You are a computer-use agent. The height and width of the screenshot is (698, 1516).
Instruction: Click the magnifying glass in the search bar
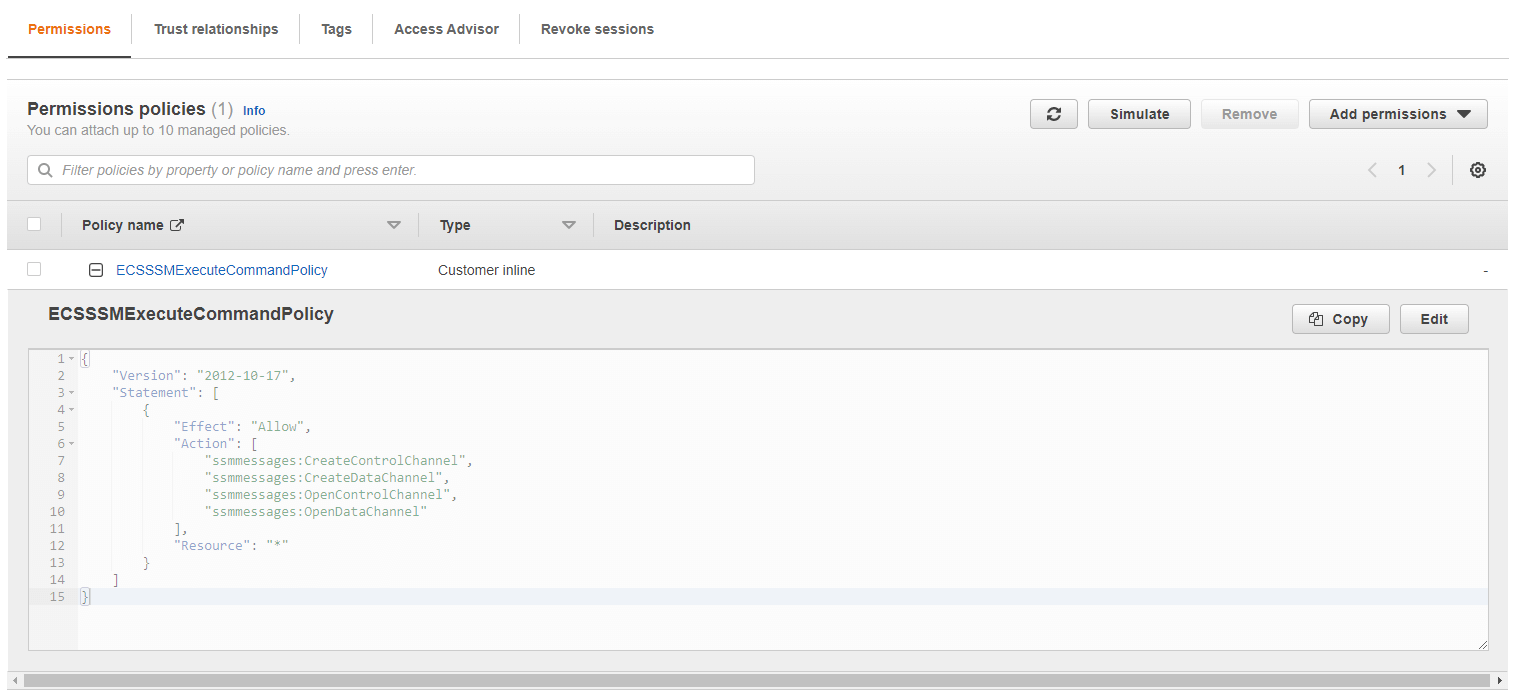pos(45,170)
